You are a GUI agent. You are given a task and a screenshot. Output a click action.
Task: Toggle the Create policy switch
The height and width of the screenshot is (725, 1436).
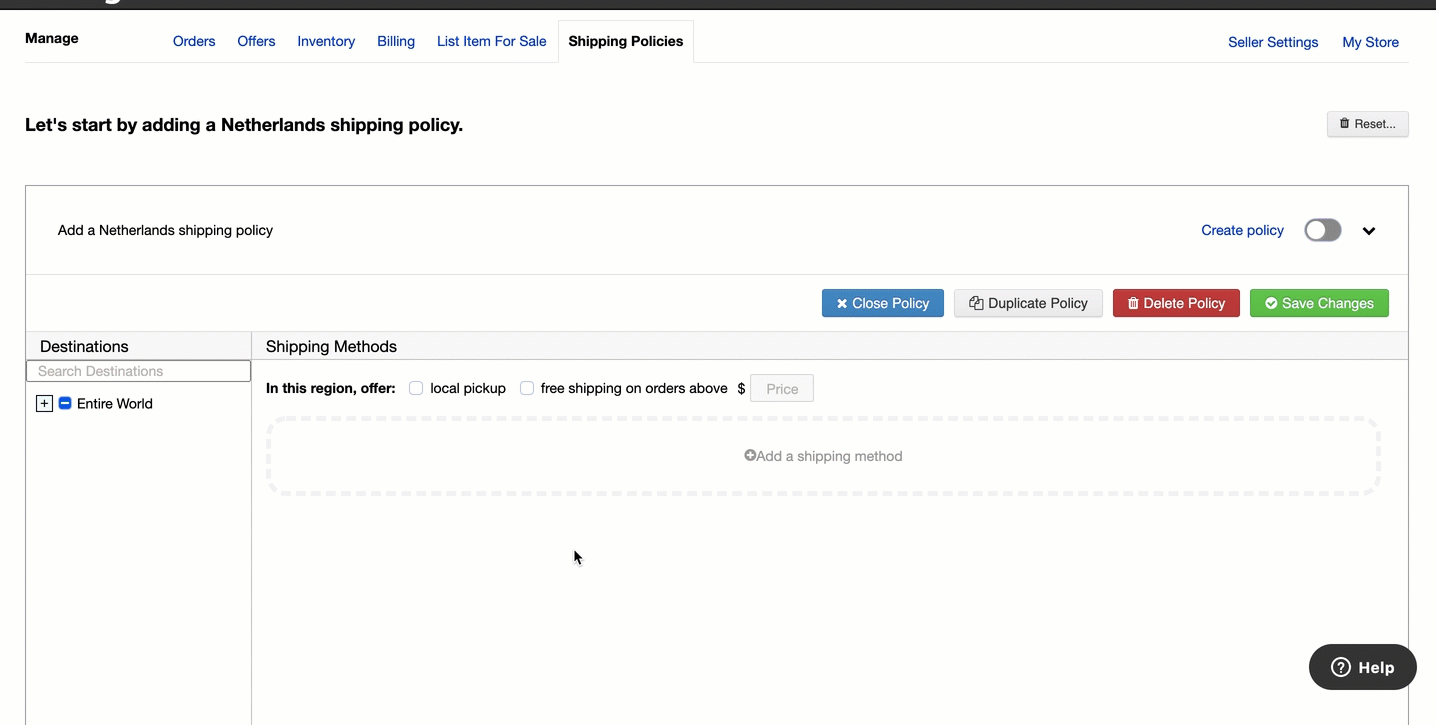click(x=1322, y=230)
